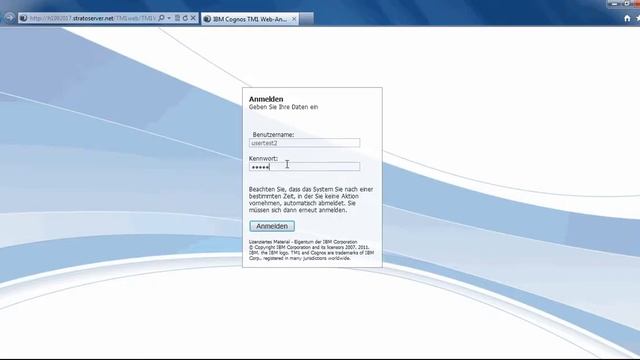
Task: Click the stratoserver.net URL in address bar
Action: [x=92, y=18]
